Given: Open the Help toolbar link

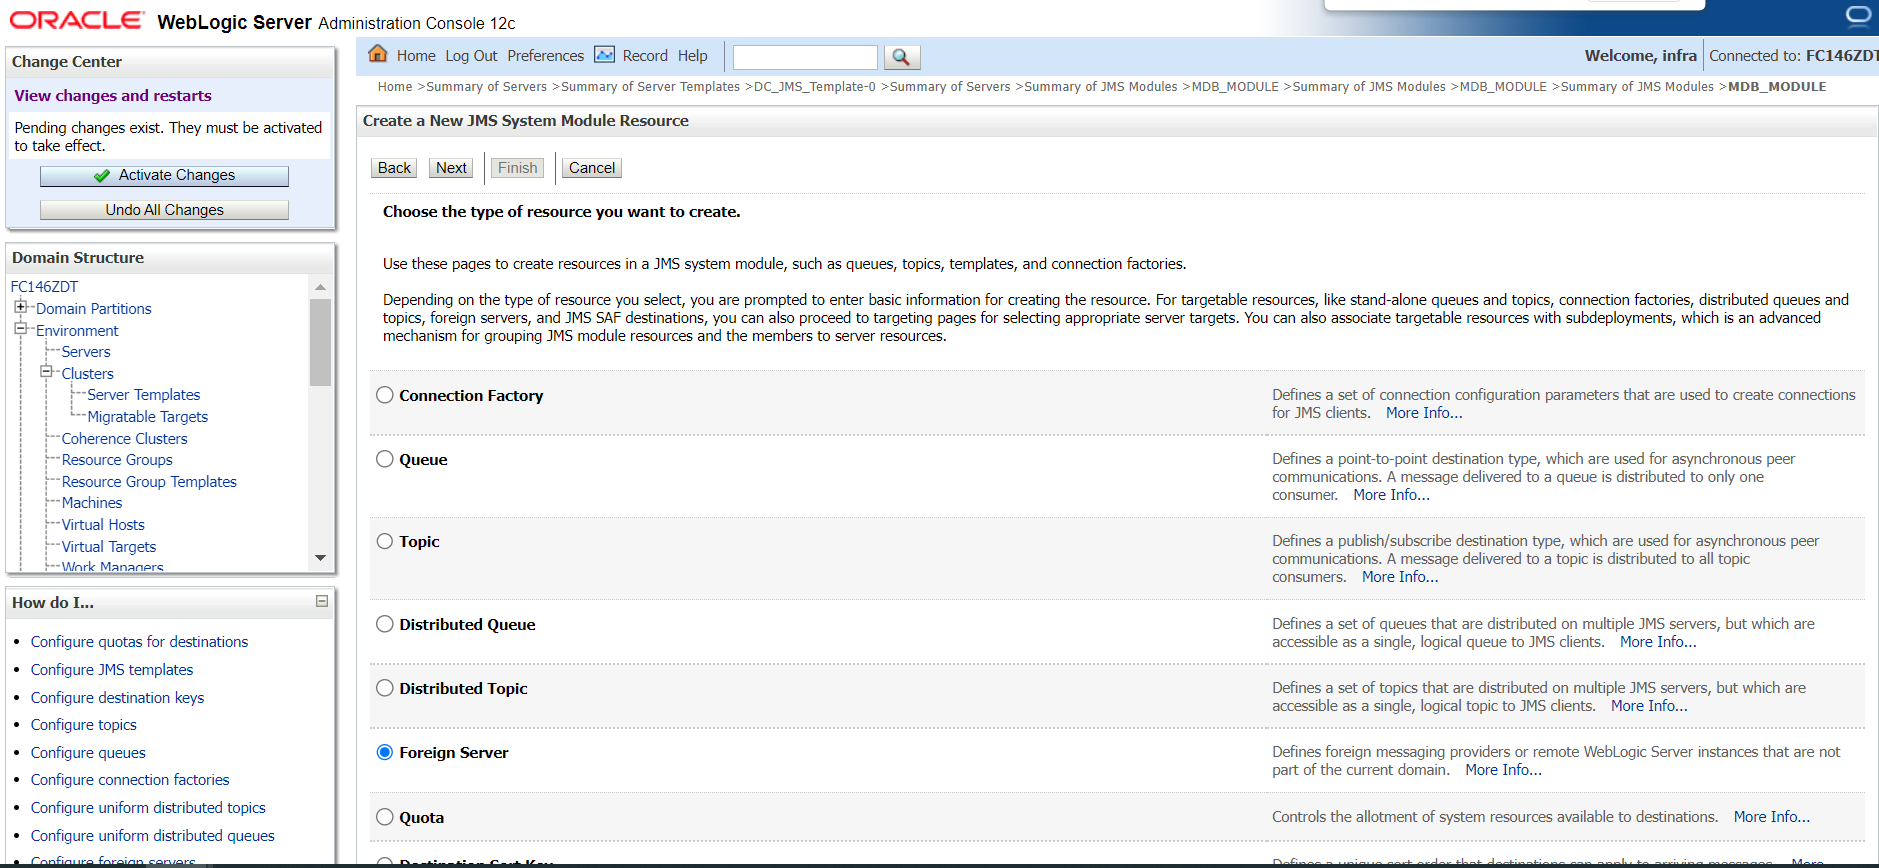Looking at the screenshot, I should (692, 56).
